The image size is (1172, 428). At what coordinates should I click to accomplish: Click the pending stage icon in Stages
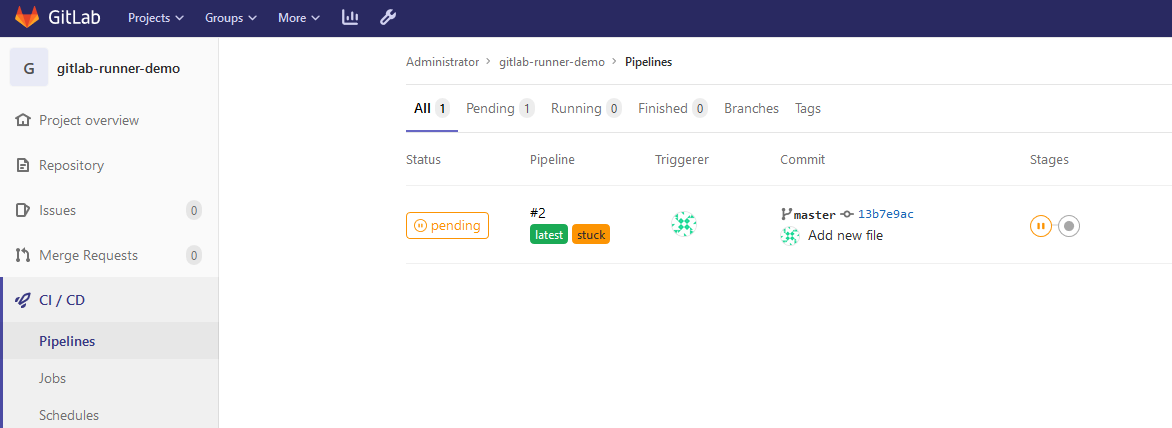(x=1040, y=226)
